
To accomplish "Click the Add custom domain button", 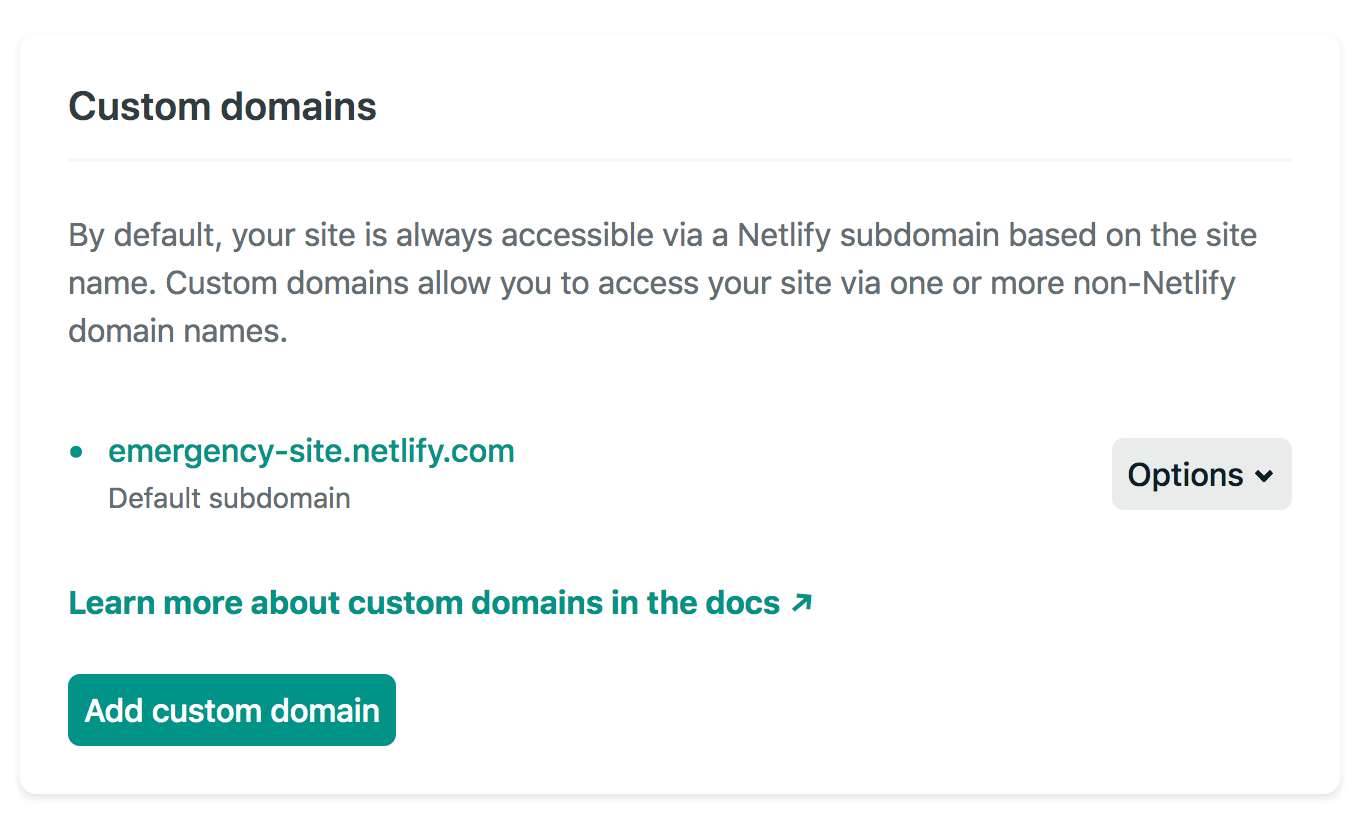I will click(x=231, y=710).
